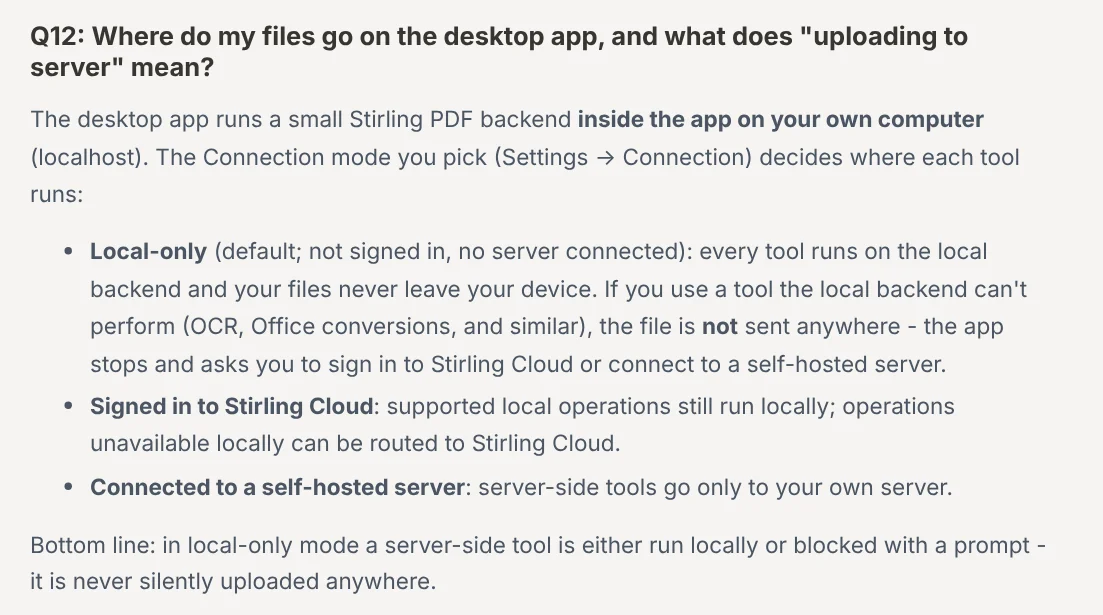Click the Q12 question heading
The height and width of the screenshot is (615, 1103).
click(x=499, y=51)
